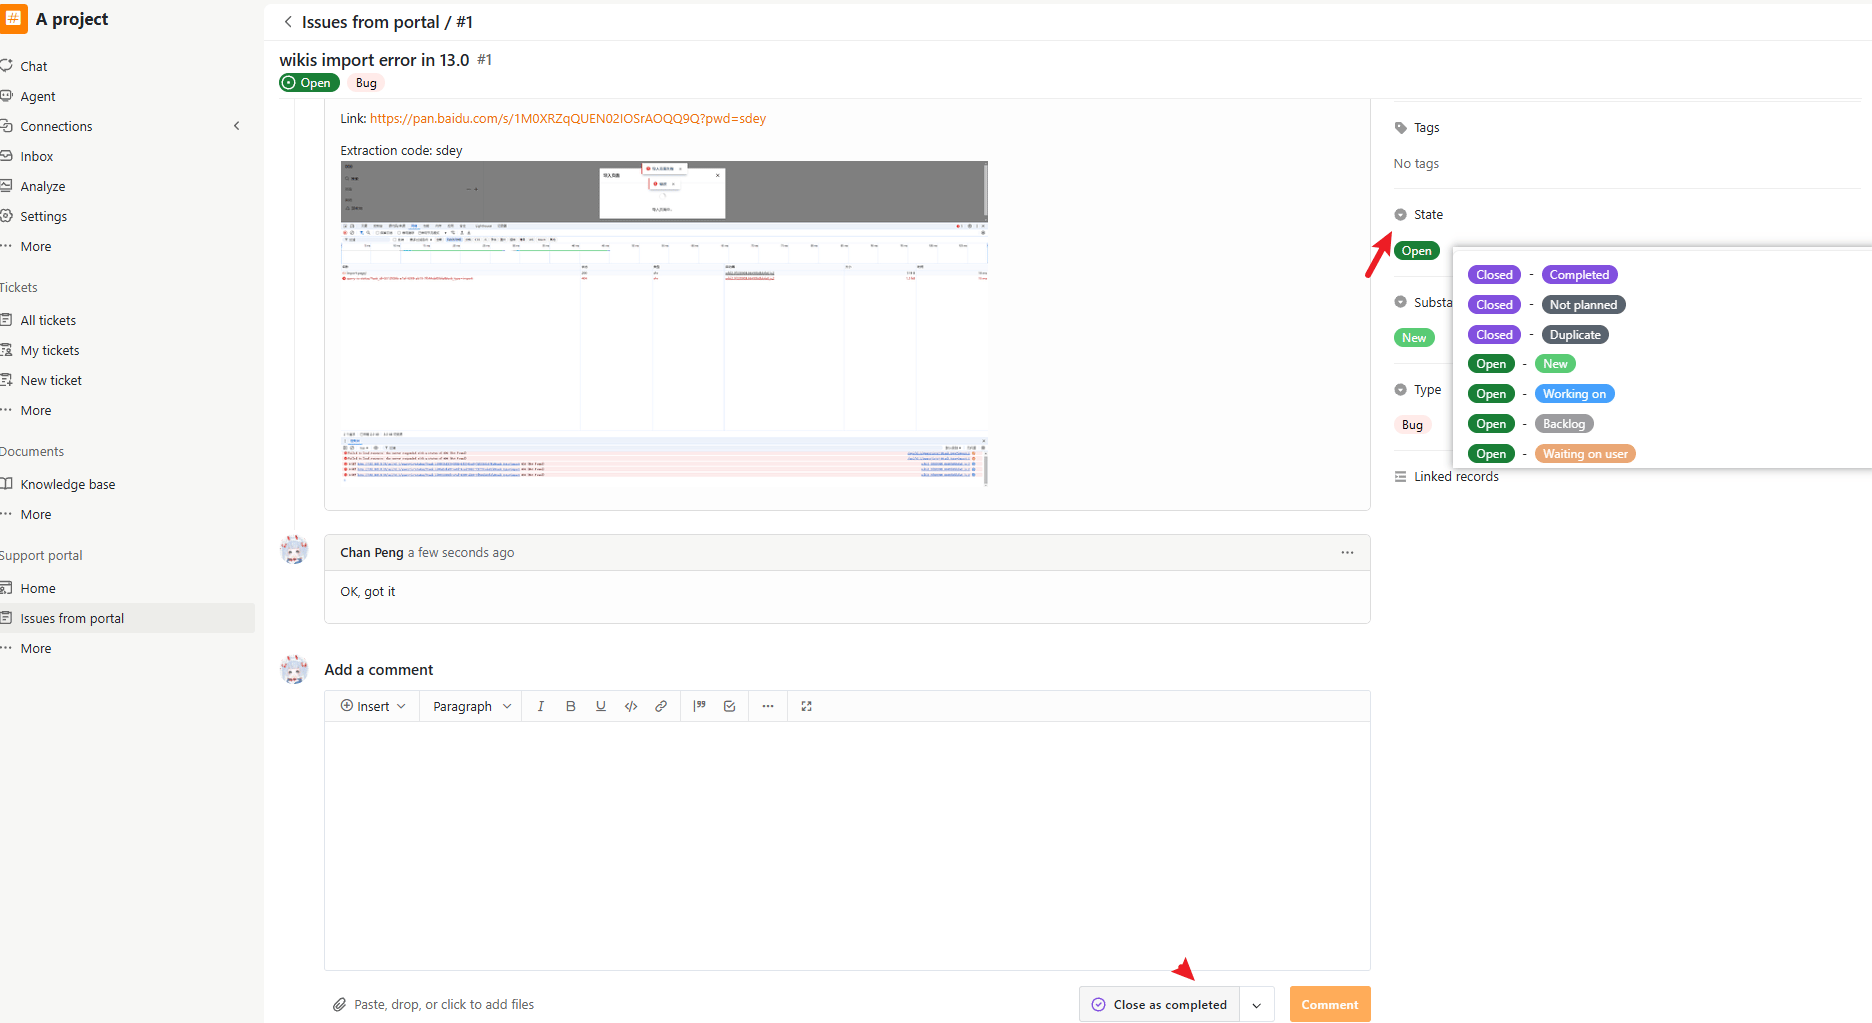Open Chan Peng comment options menu

coord(1347,552)
